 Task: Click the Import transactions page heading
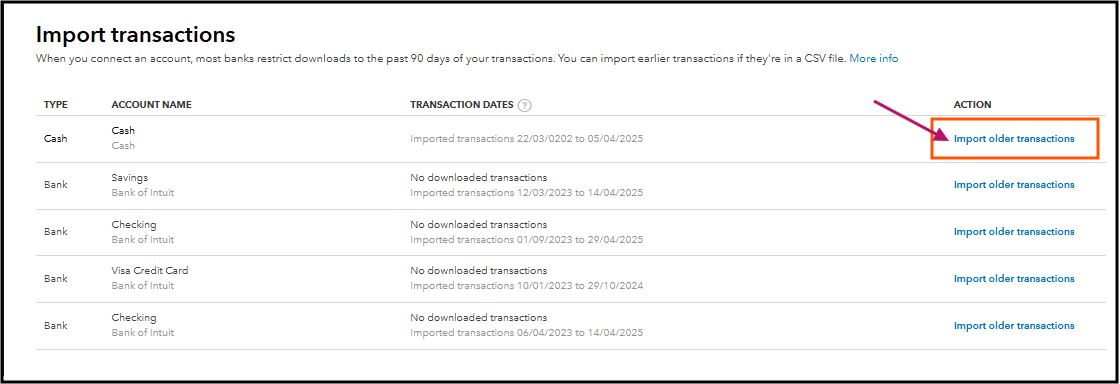click(x=136, y=34)
